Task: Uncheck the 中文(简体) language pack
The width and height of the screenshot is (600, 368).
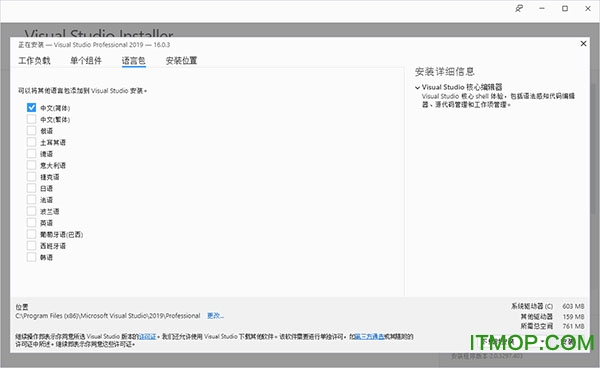Action: [x=31, y=107]
